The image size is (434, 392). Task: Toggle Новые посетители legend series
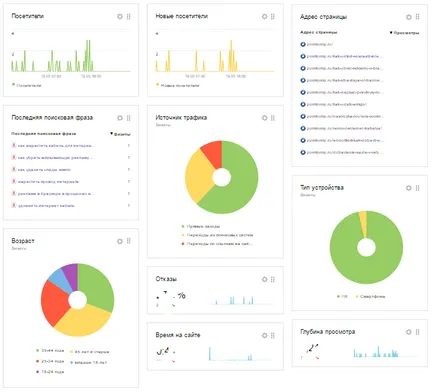click(178, 86)
